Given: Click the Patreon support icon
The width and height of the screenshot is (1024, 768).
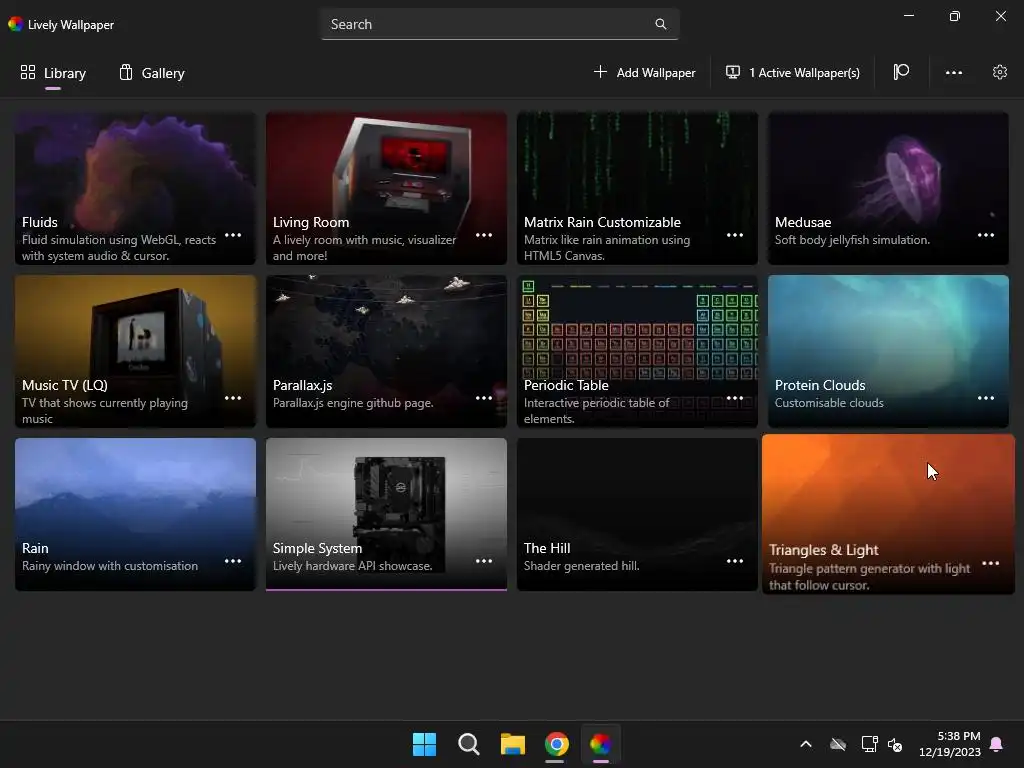Looking at the screenshot, I should click(901, 72).
